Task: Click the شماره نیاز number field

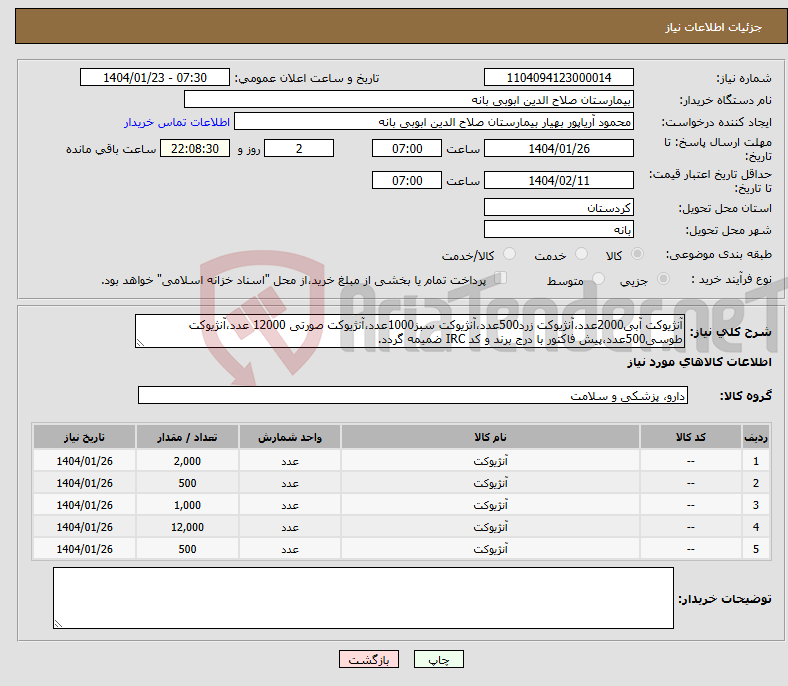Action: coord(559,78)
